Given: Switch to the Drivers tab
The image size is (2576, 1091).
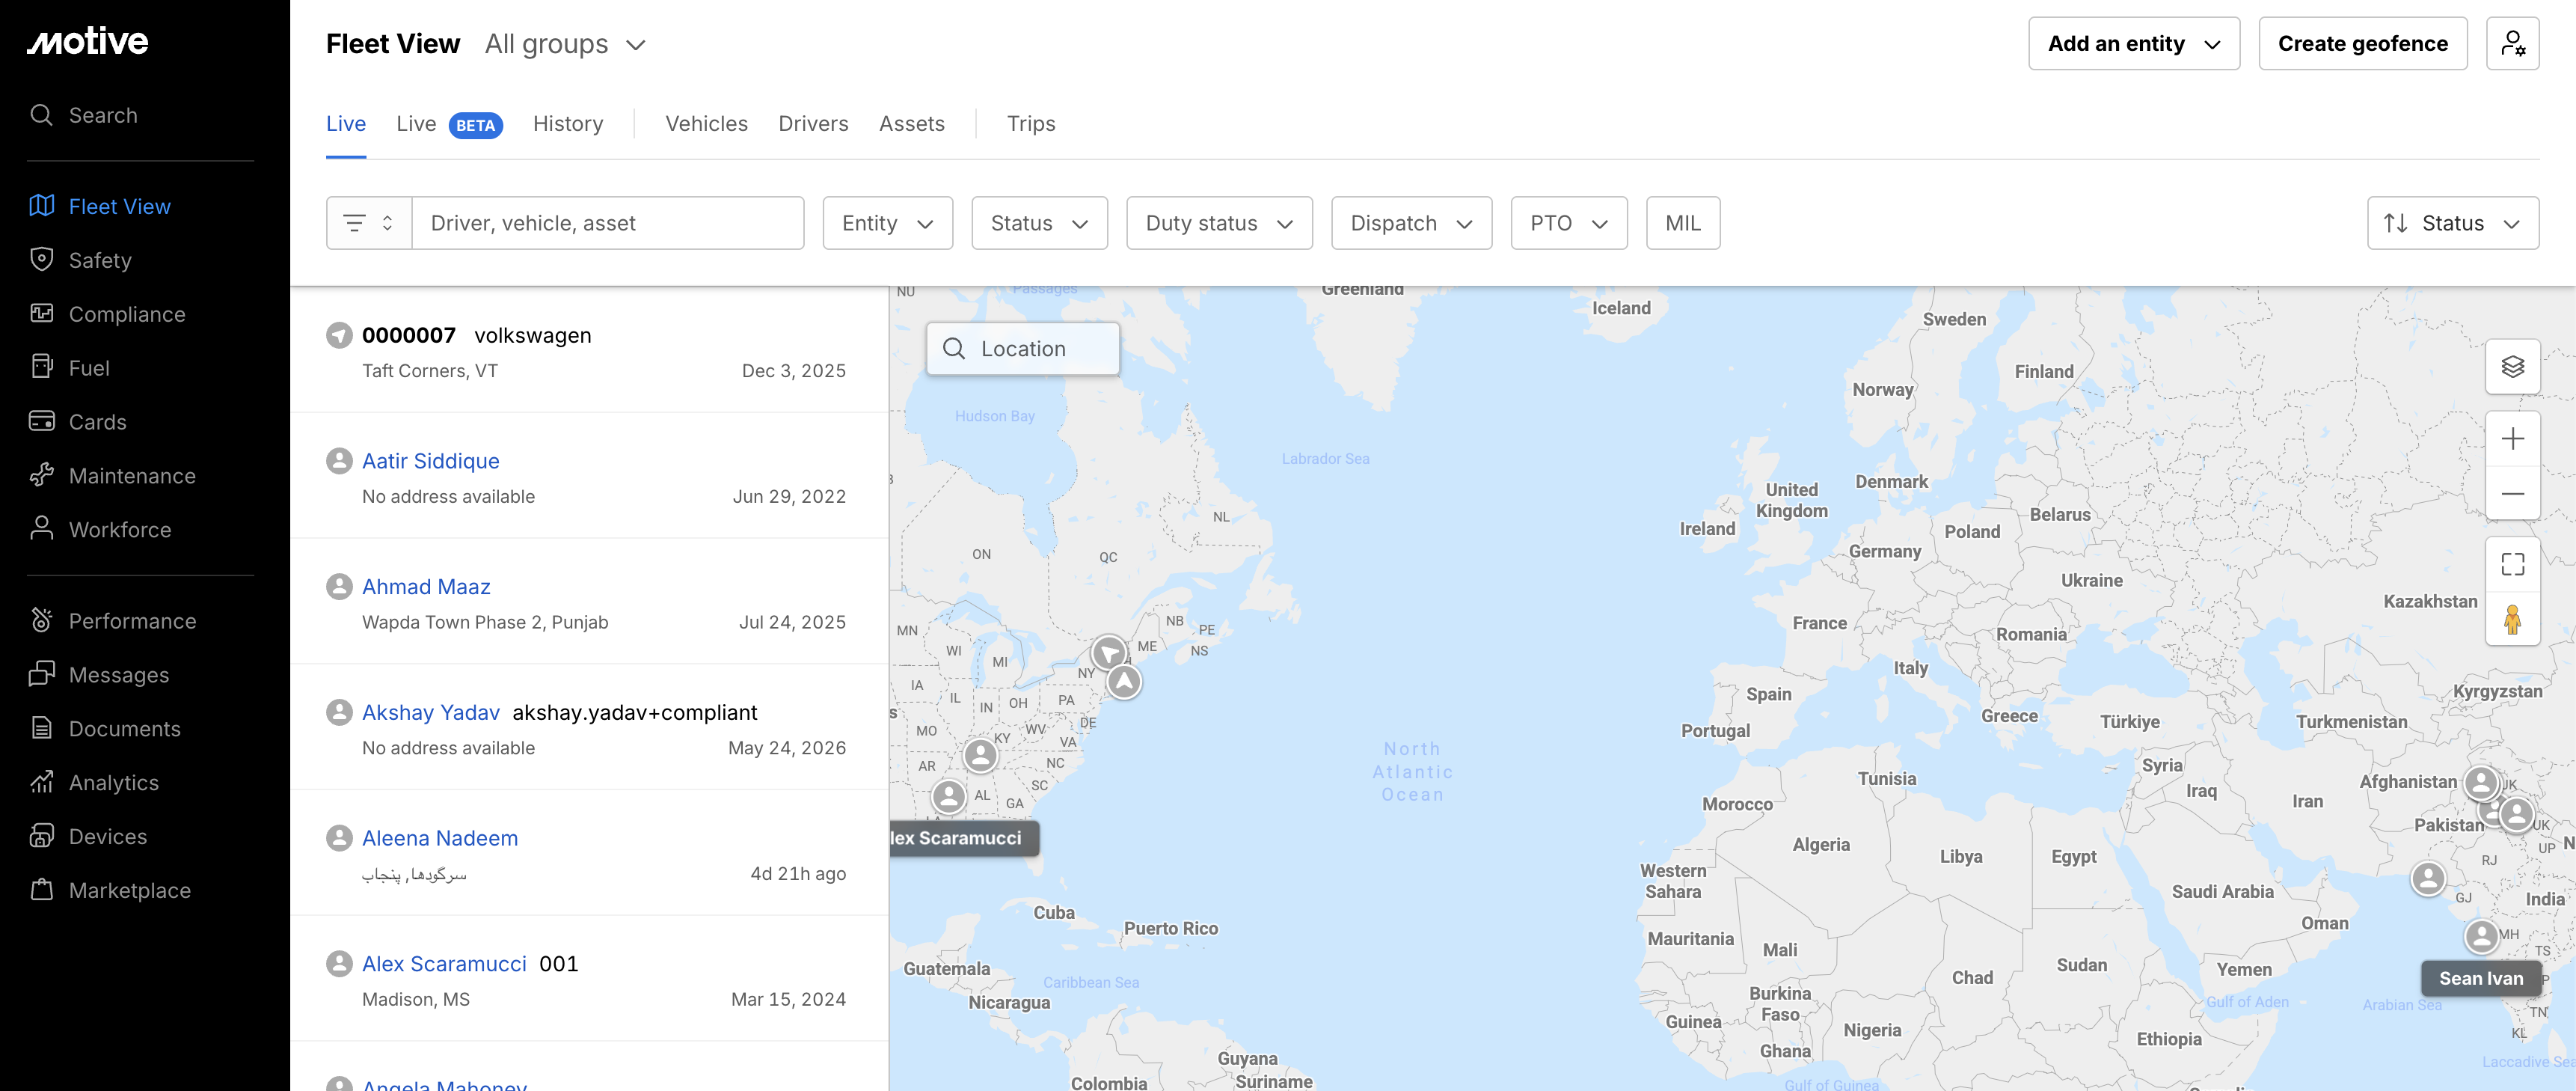Looking at the screenshot, I should click(x=813, y=124).
